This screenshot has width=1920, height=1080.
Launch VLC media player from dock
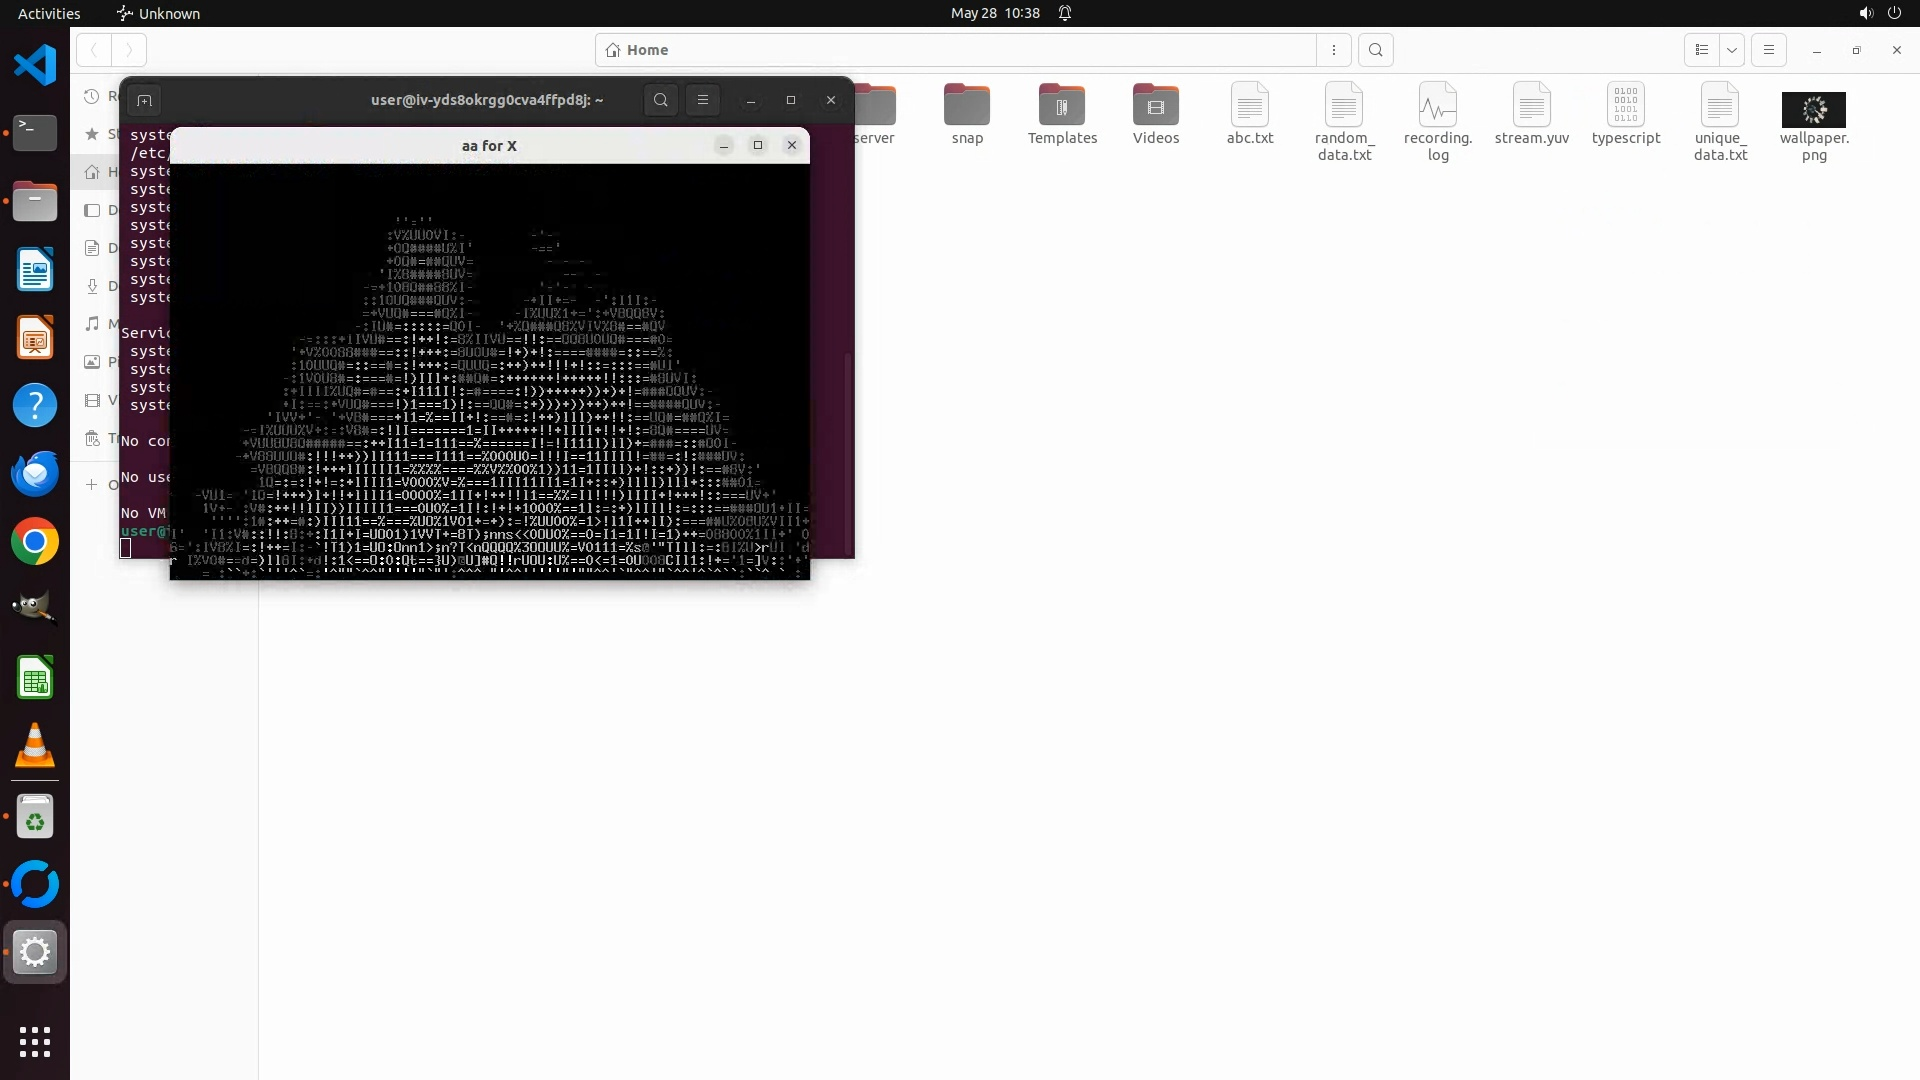tap(35, 746)
